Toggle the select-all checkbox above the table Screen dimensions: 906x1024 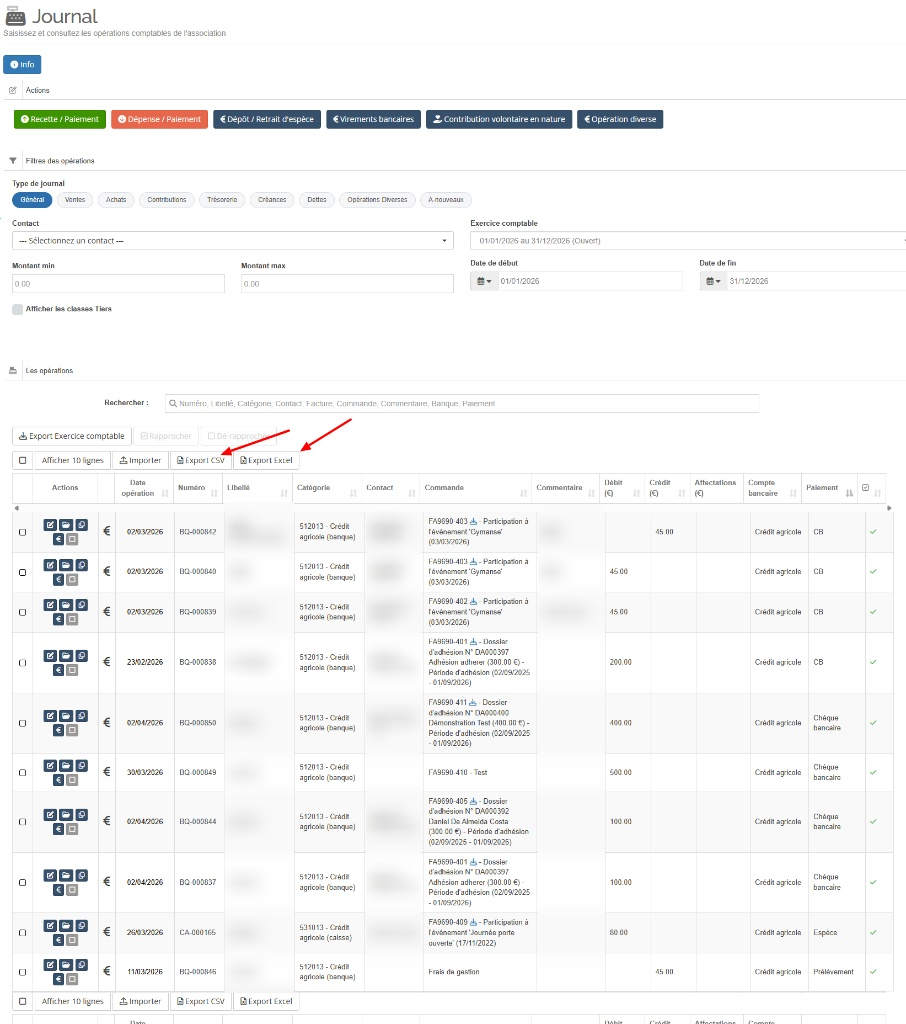pyautogui.click(x=23, y=461)
